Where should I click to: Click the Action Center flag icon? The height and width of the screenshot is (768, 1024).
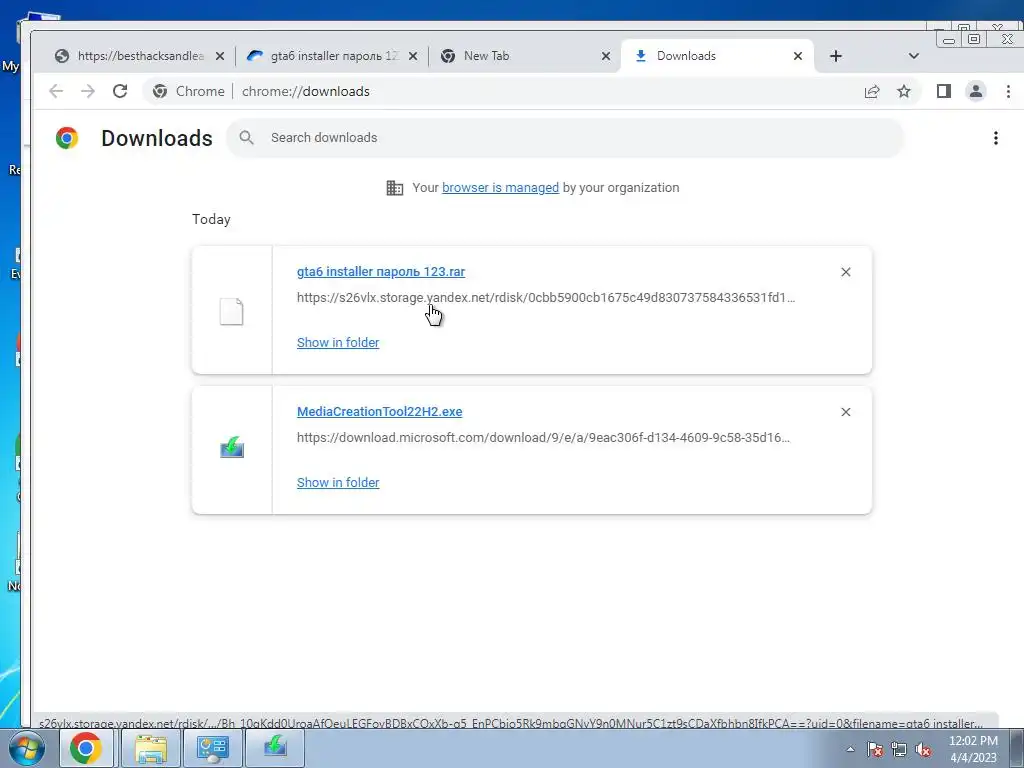coord(875,750)
